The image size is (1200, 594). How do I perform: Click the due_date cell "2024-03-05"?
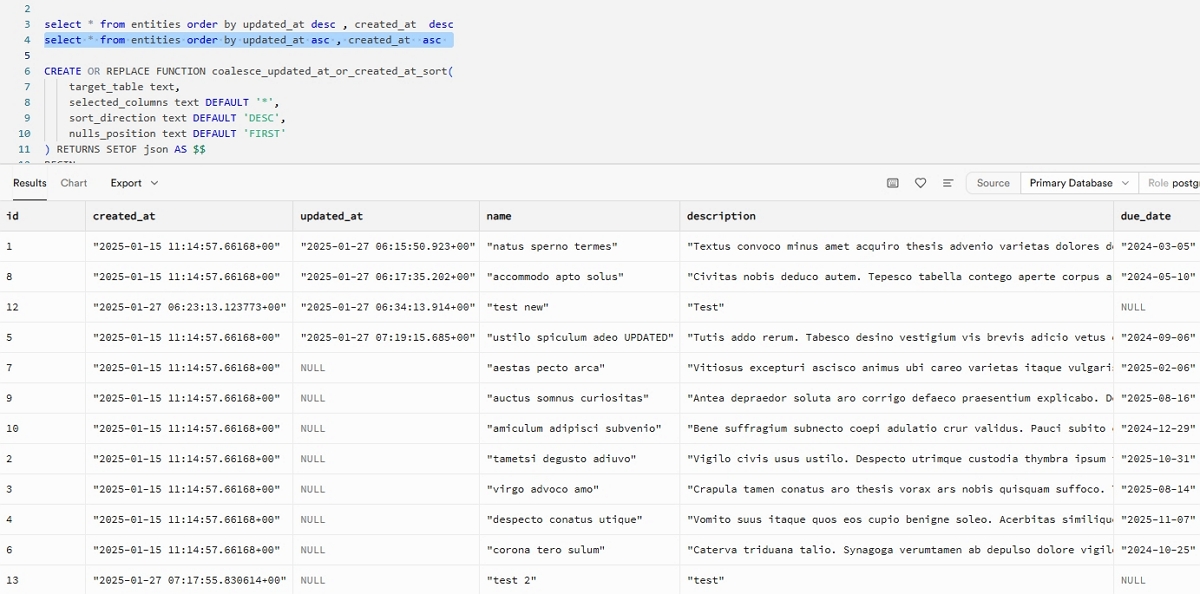[x=1157, y=247]
